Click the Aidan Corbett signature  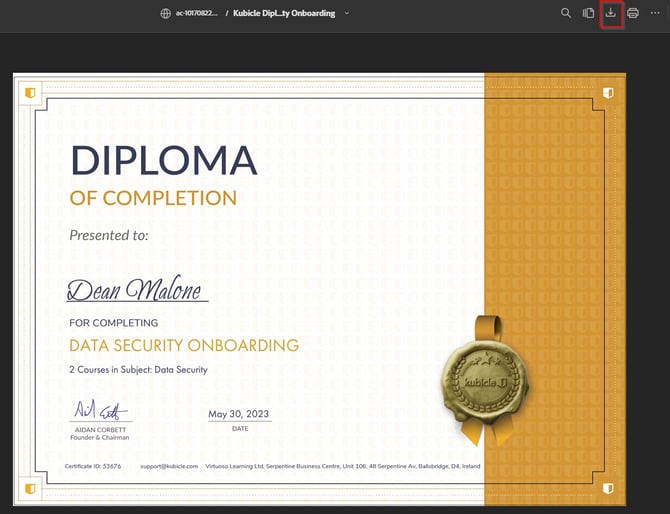[98, 410]
